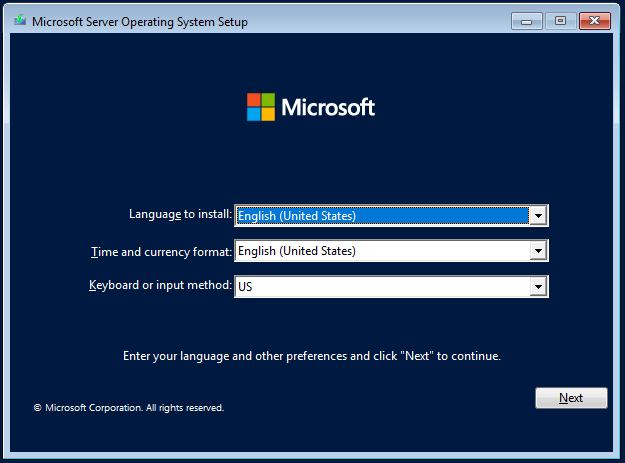Click the "Microsoft Server Operating System Setup" title
The width and height of the screenshot is (625, 463).
[x=140, y=22]
